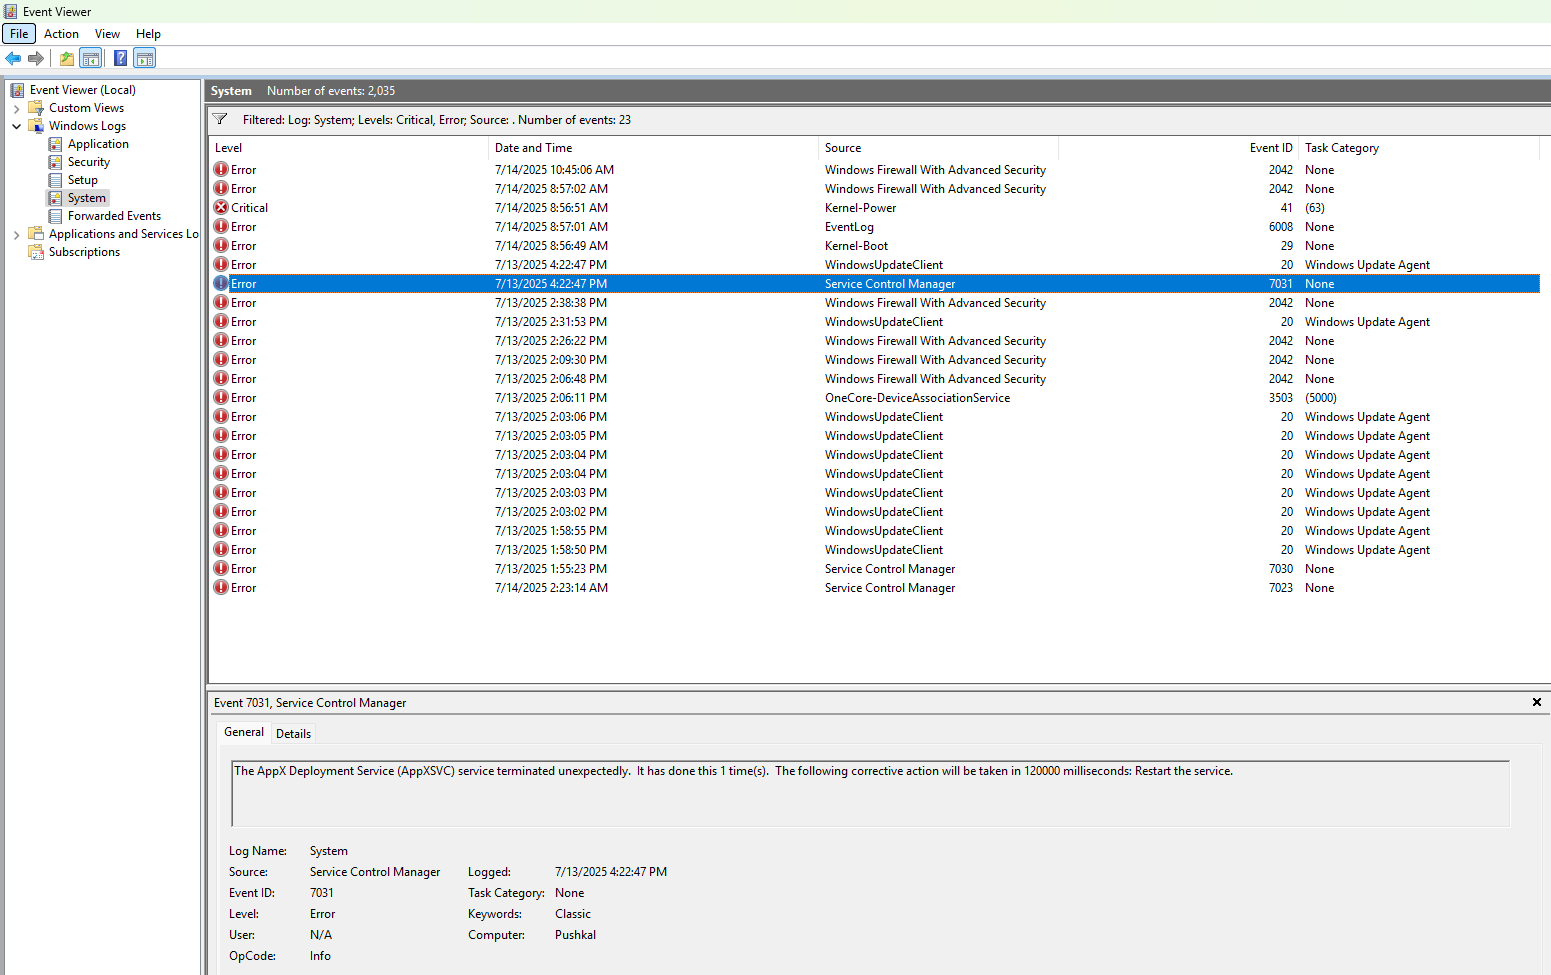Image resolution: width=1551 pixels, height=975 pixels.
Task: Switch to the Details tab
Action: pyautogui.click(x=293, y=733)
